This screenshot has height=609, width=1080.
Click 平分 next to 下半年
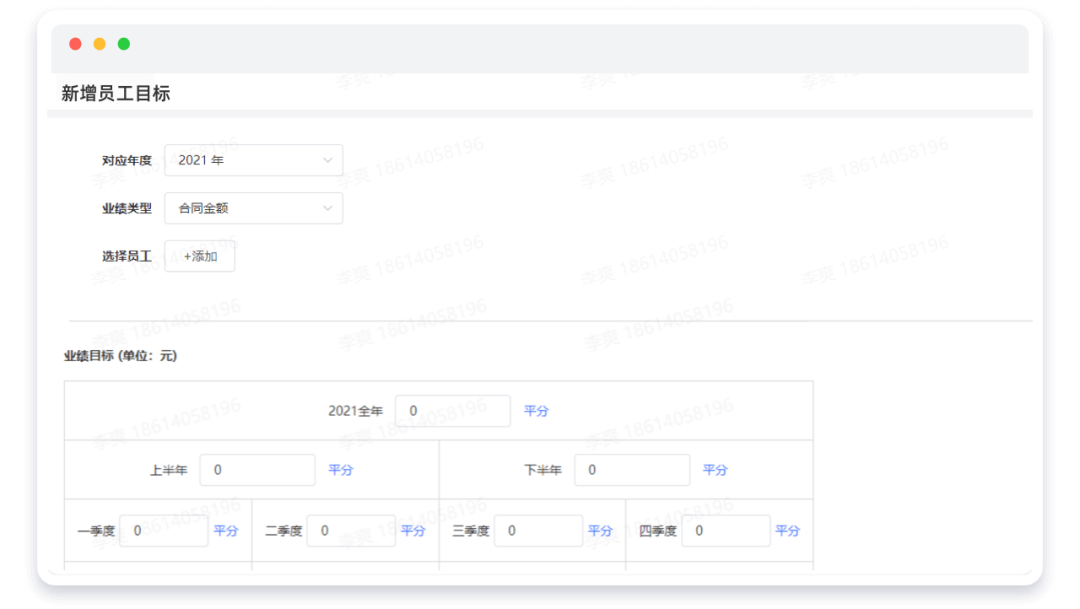tap(715, 470)
